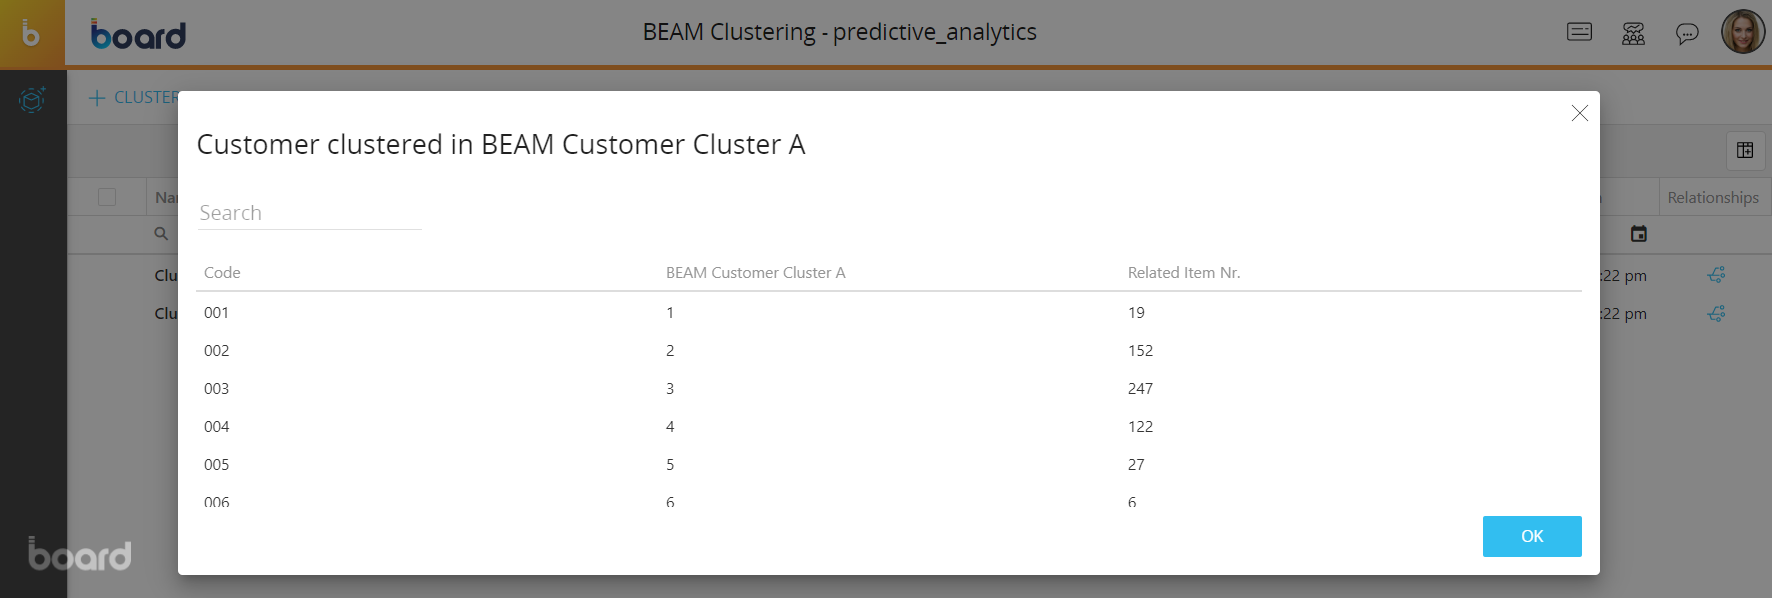This screenshot has width=1772, height=598.
Task: Click the Relationships column header
Action: tap(1712, 198)
